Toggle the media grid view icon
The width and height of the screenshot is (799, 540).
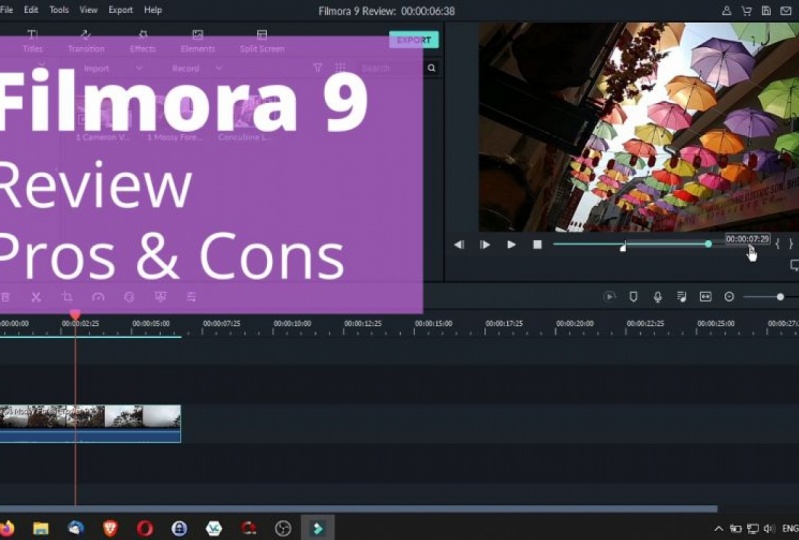[x=340, y=68]
